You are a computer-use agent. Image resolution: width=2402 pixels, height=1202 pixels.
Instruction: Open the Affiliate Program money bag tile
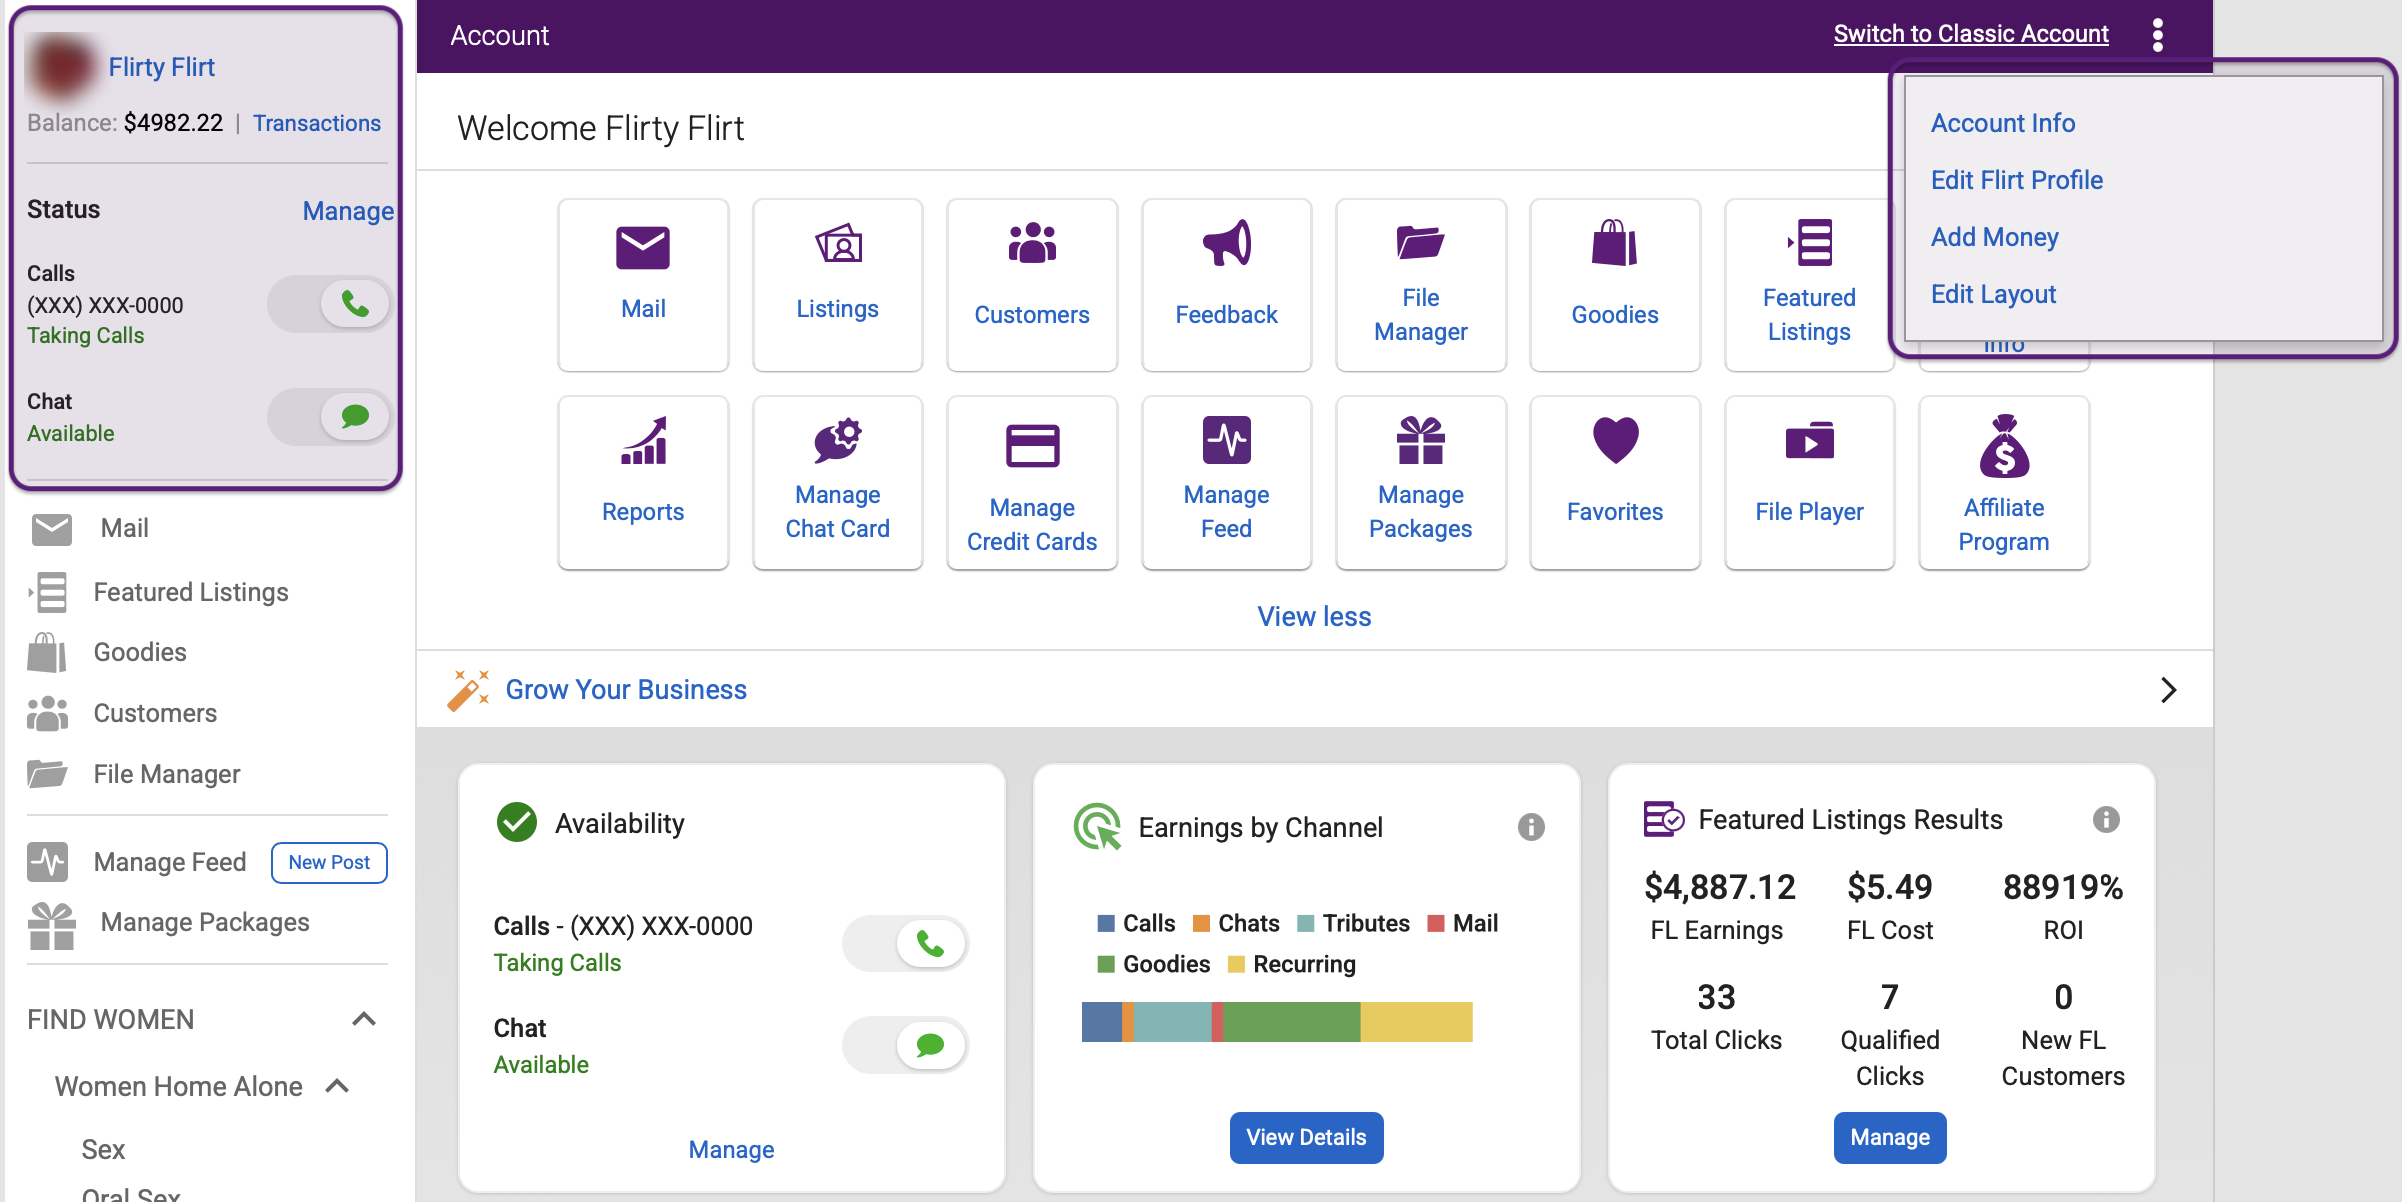[x=2004, y=483]
